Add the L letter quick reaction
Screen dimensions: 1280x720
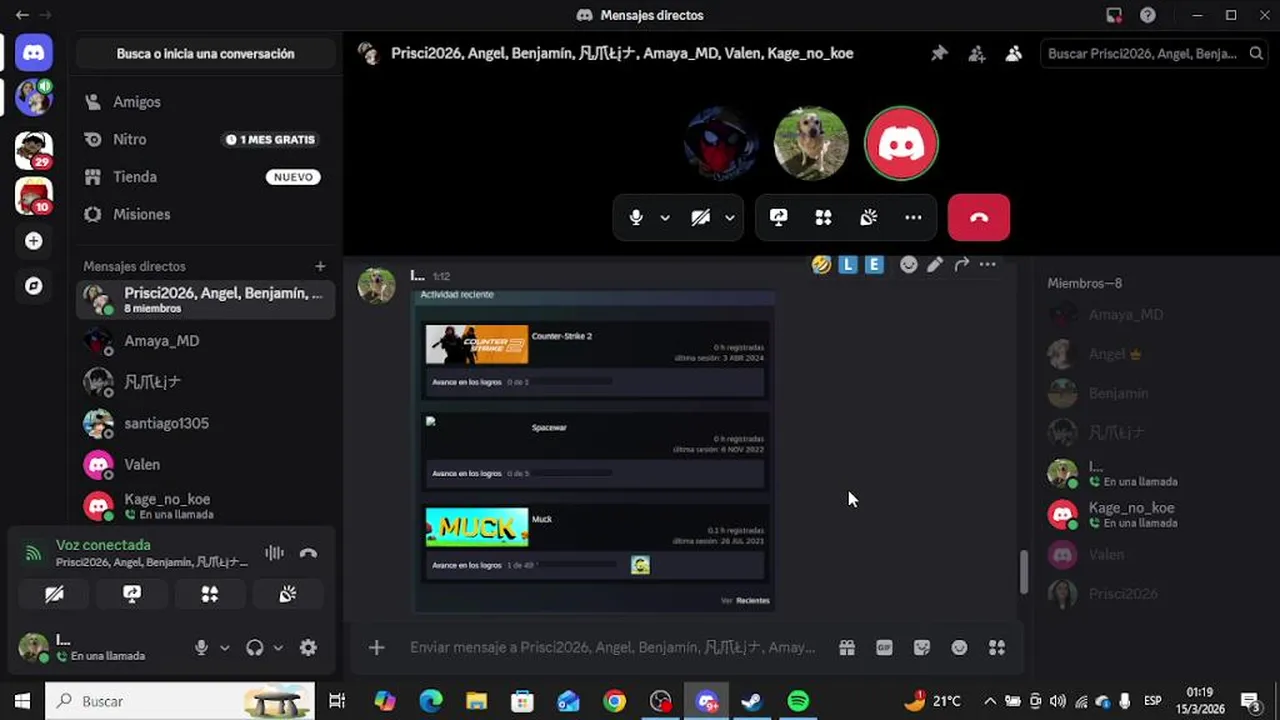point(848,265)
